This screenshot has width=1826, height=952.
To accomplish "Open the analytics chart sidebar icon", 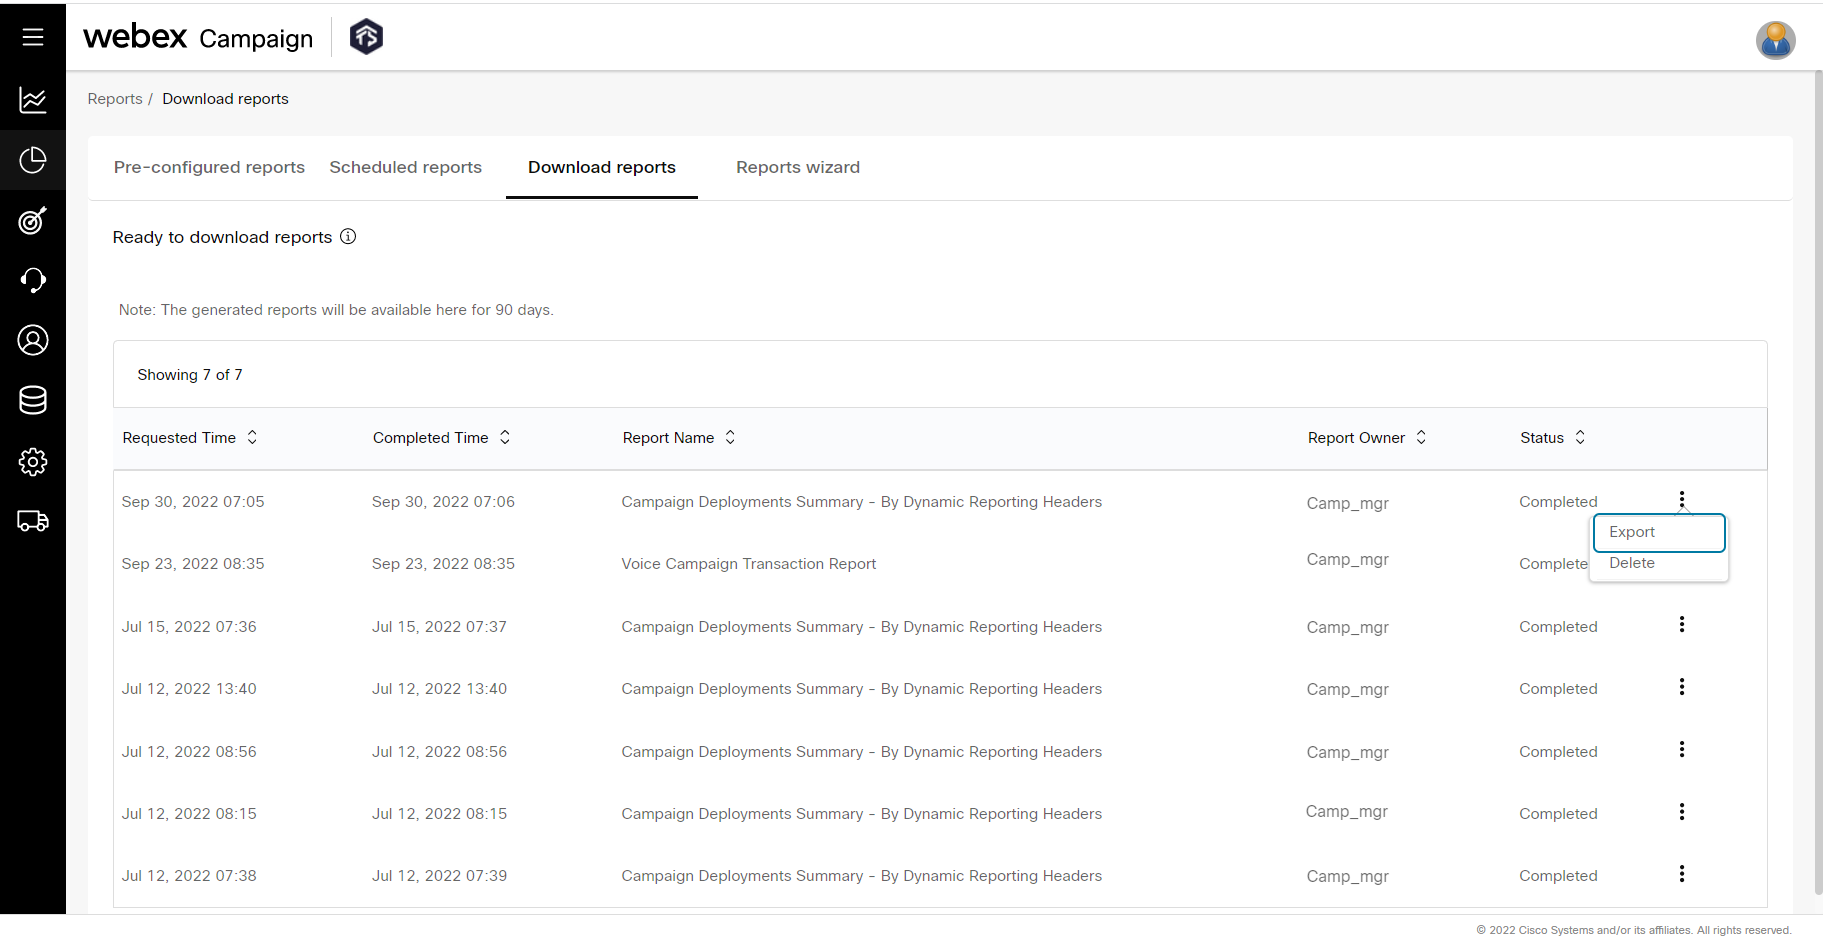I will (x=33, y=100).
